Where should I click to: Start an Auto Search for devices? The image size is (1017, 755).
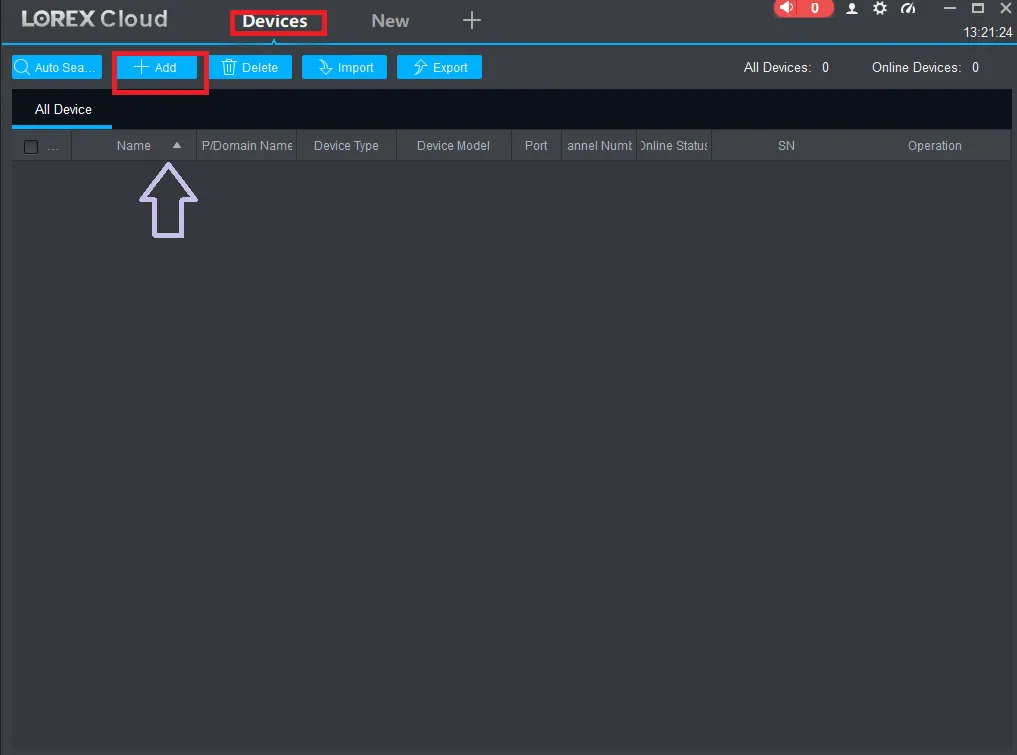coord(56,67)
